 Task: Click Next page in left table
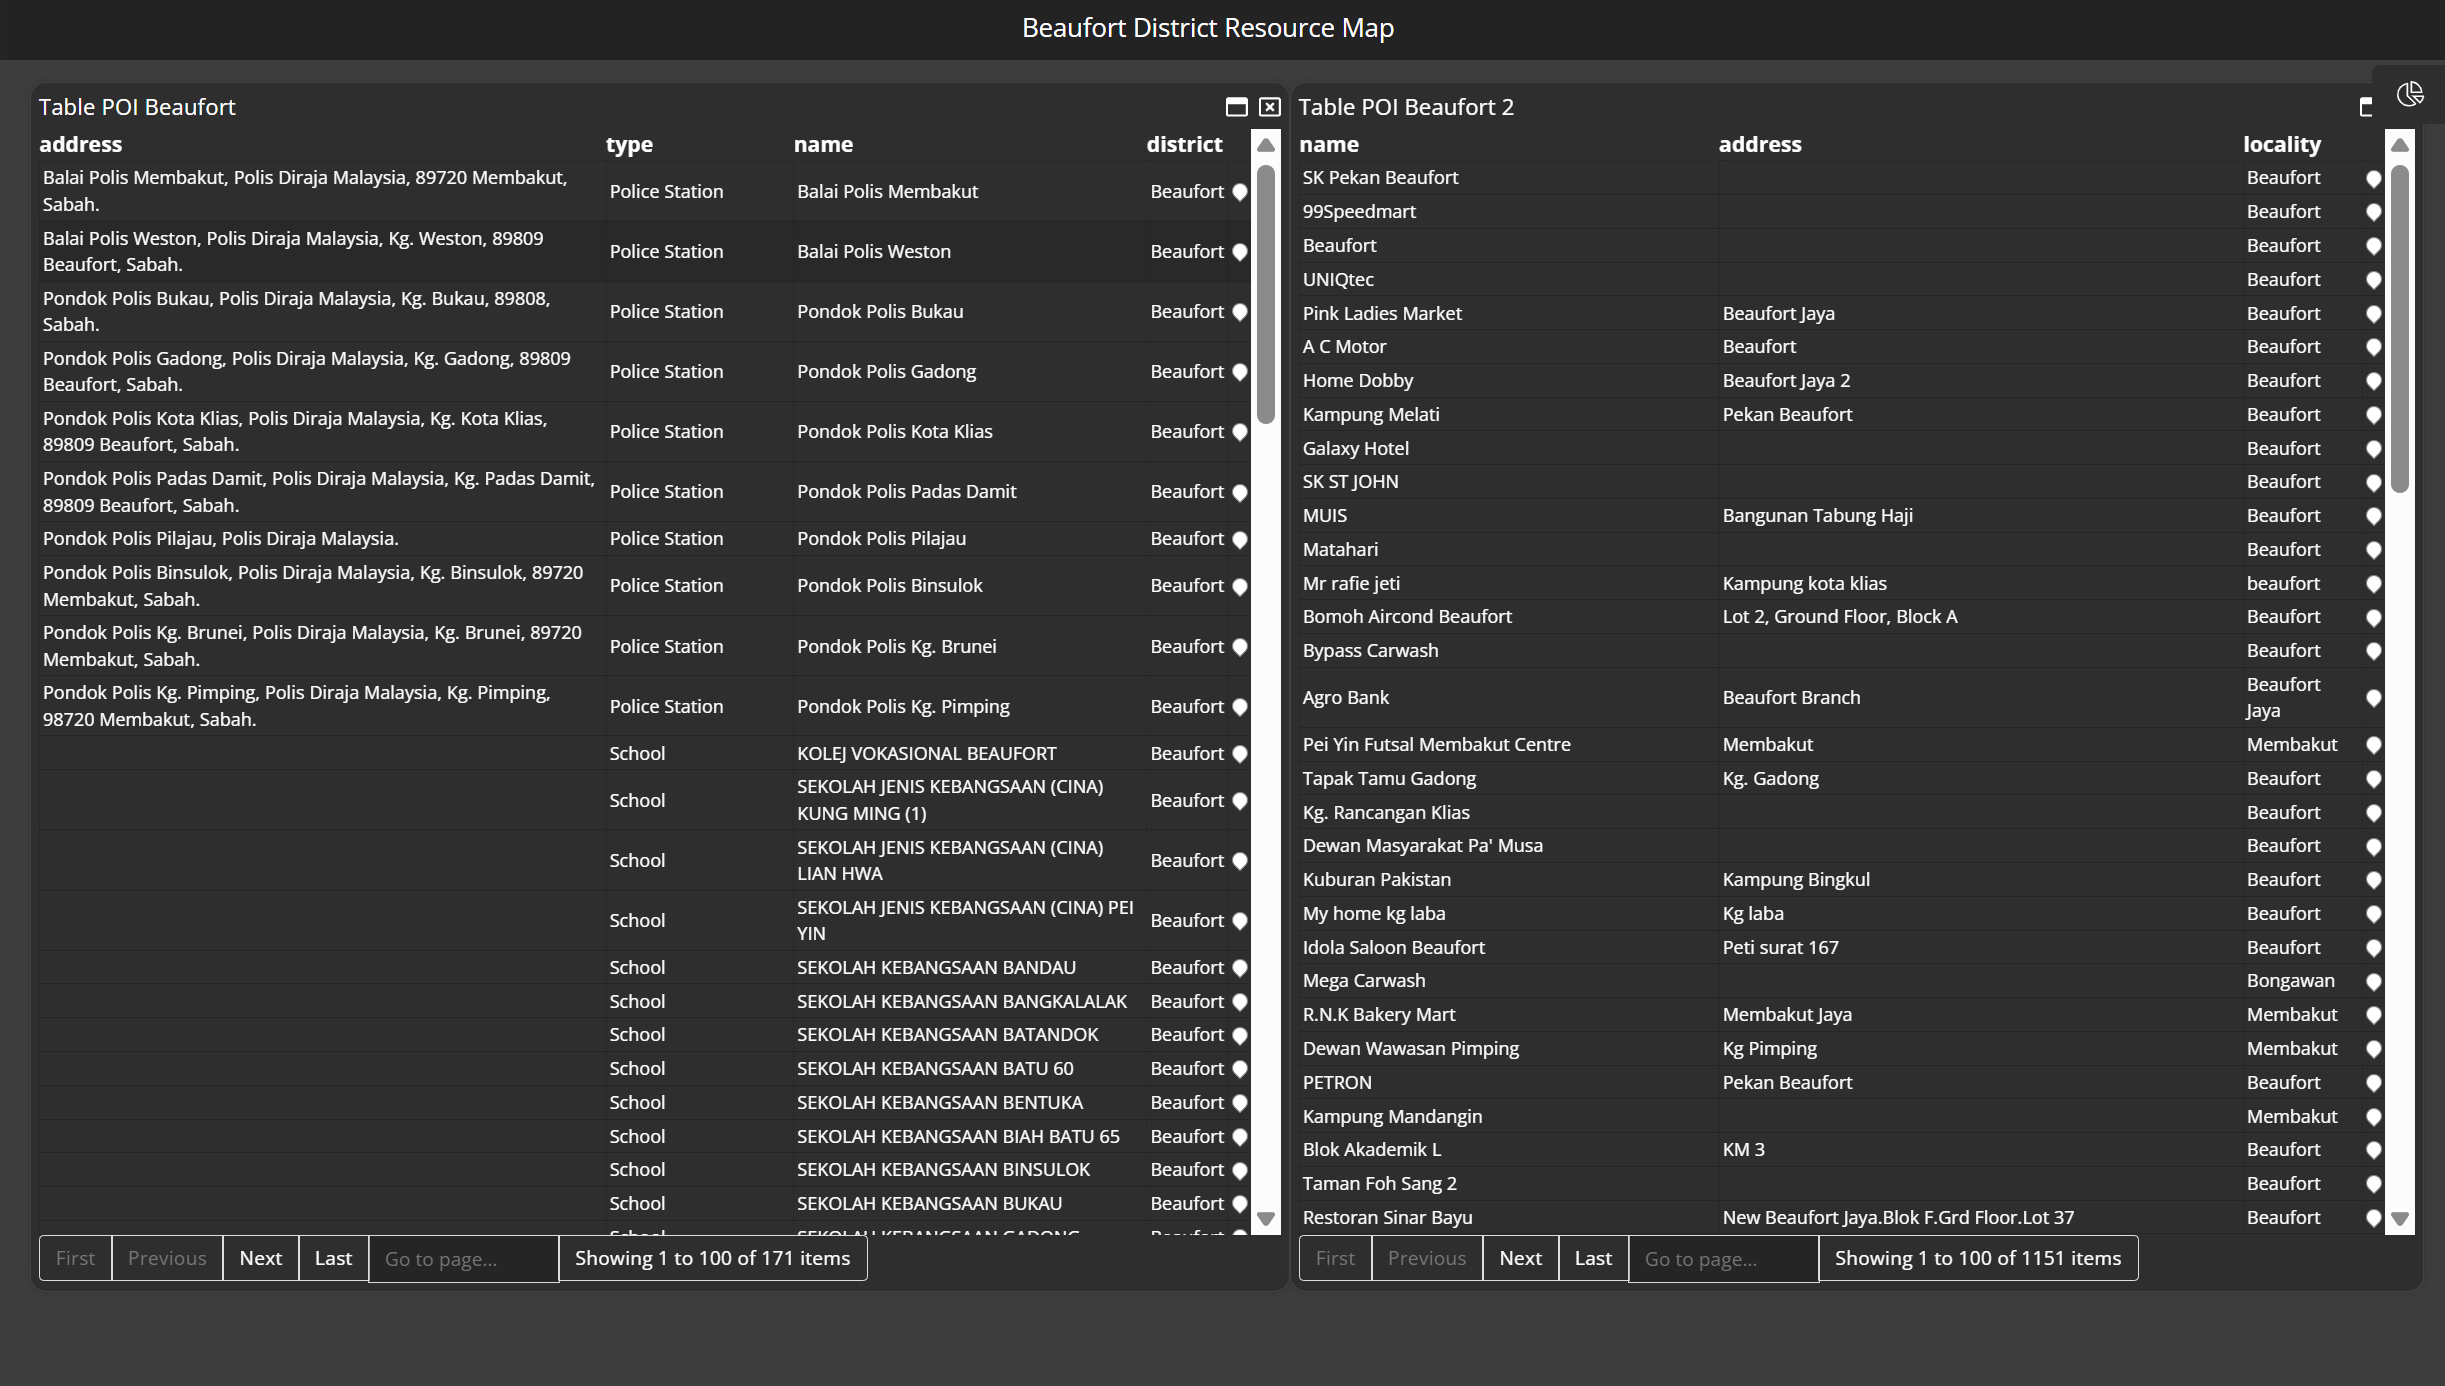click(260, 1258)
